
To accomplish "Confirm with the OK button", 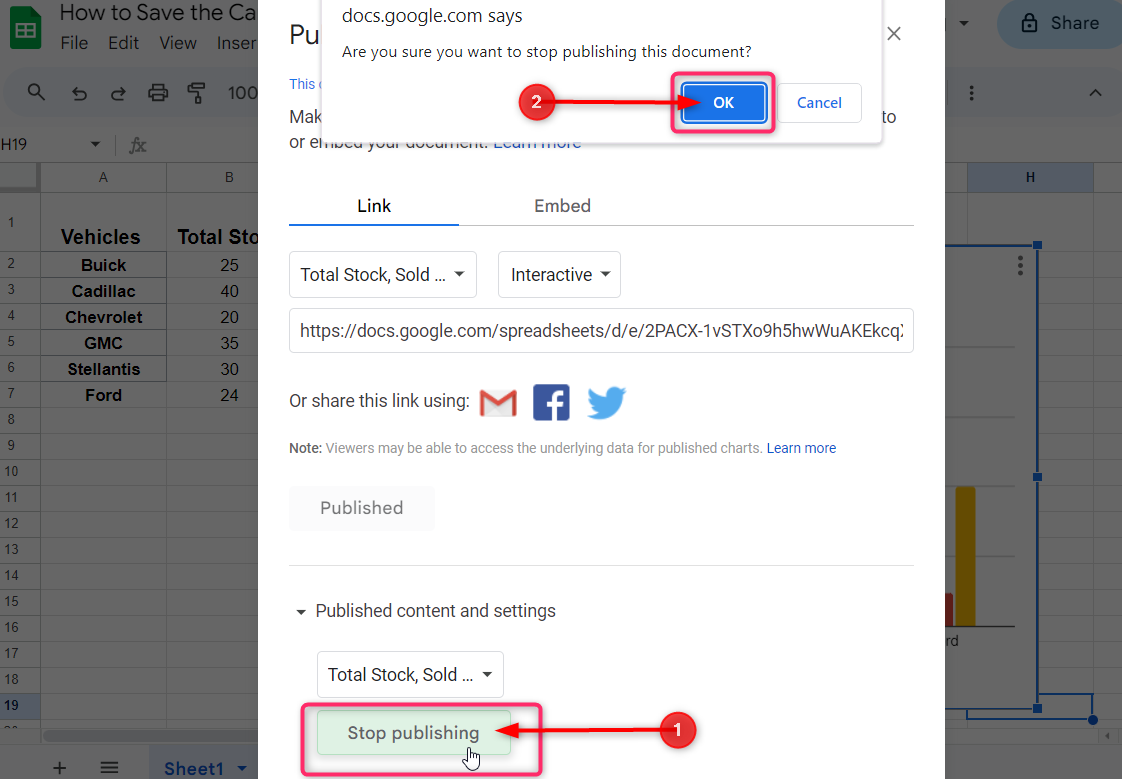I will 723,103.
